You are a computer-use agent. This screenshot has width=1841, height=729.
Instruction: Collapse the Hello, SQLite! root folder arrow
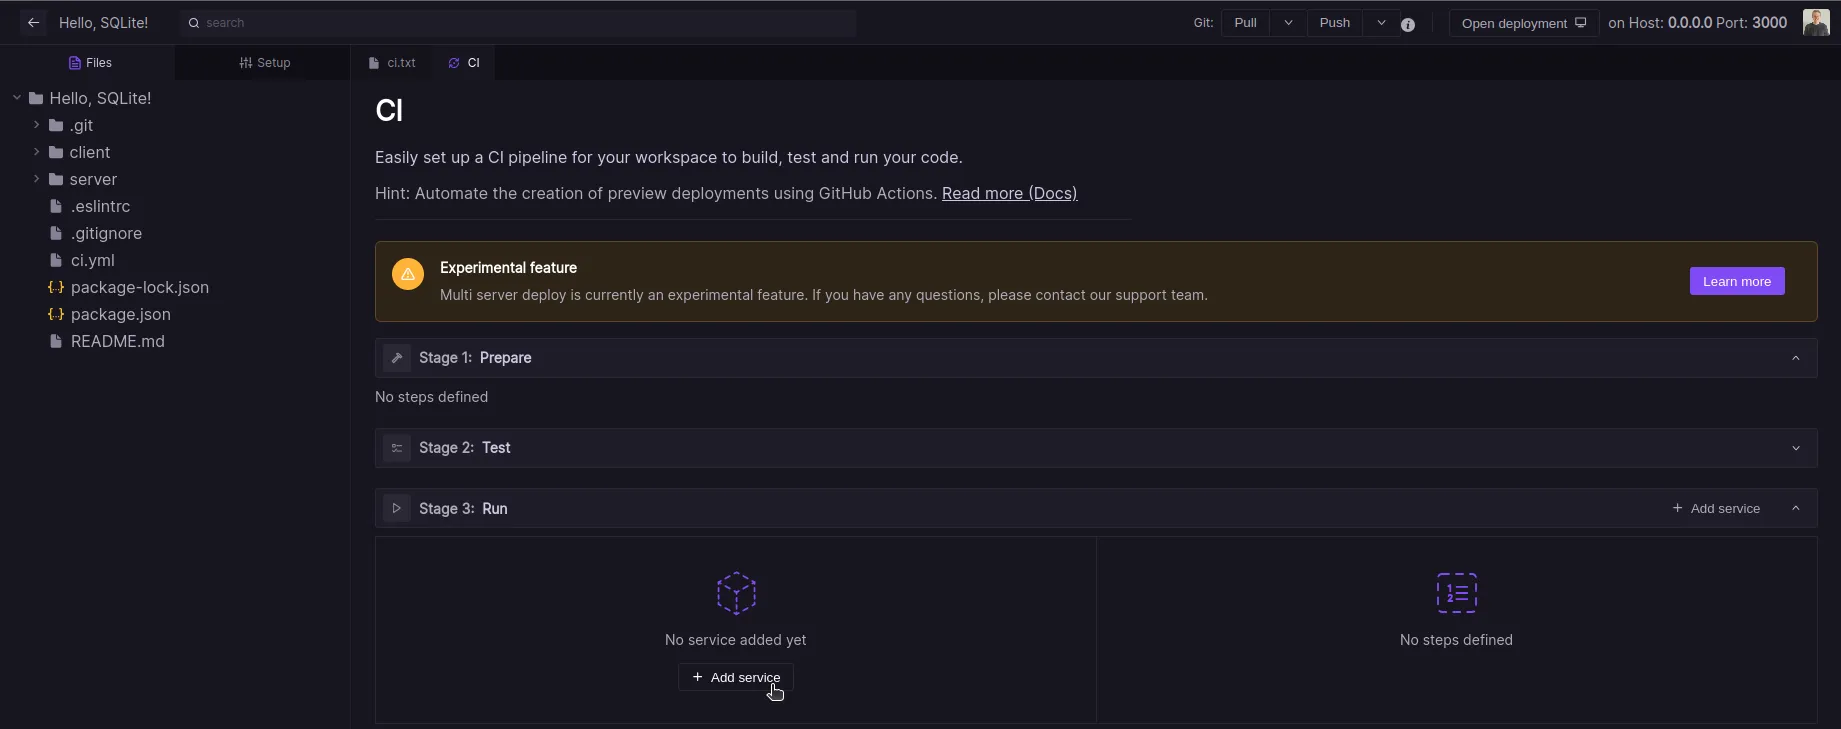pyautogui.click(x=17, y=97)
